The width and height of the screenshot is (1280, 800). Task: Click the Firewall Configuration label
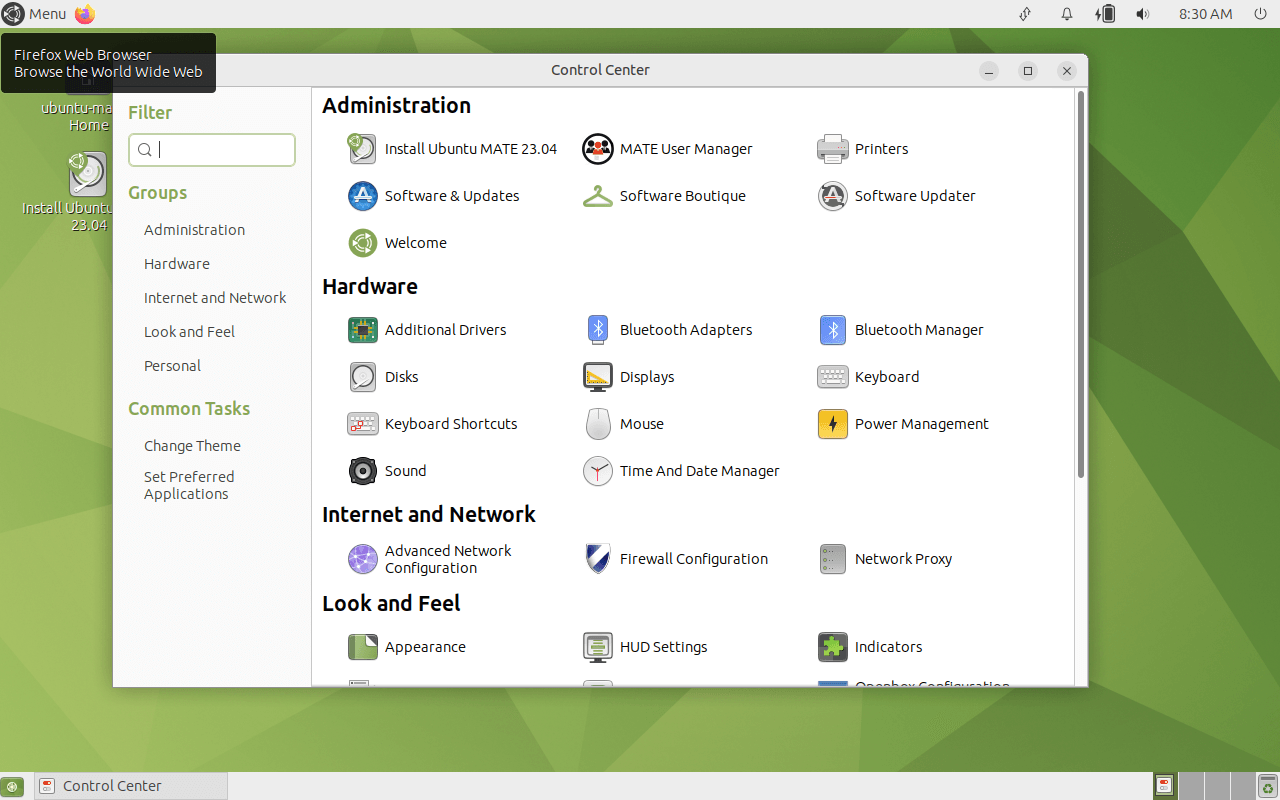[694, 559]
